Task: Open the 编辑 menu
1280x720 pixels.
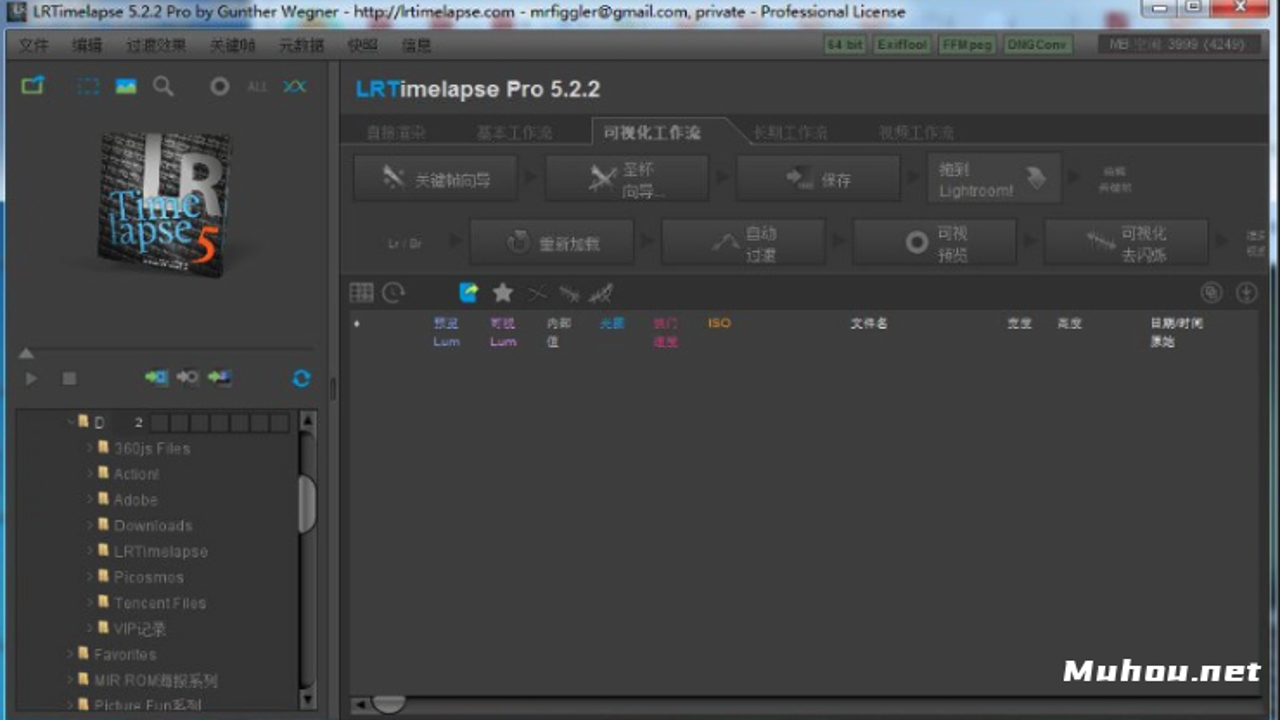Action: coord(87,45)
